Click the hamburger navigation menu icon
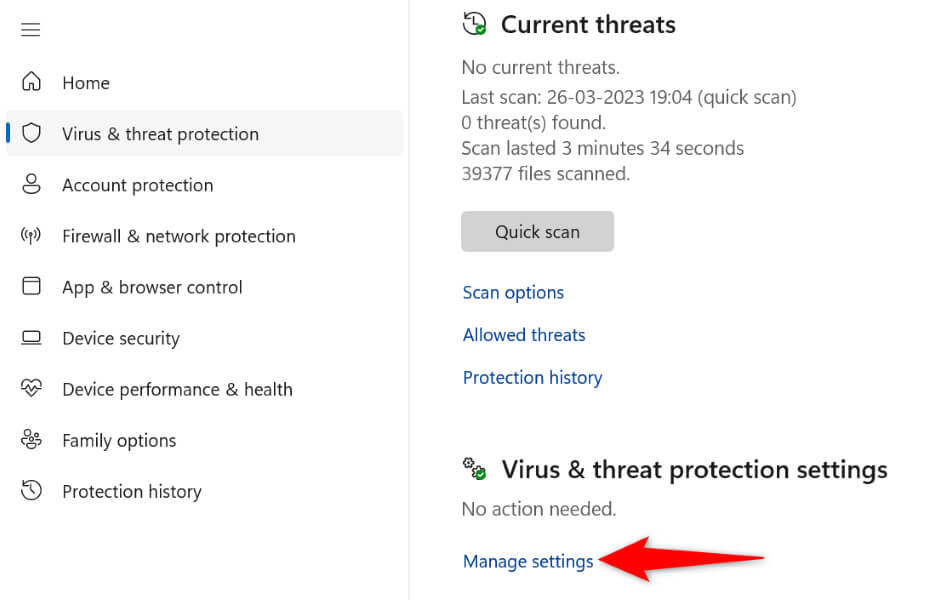Screen dimensions: 925x600 click(x=31, y=30)
